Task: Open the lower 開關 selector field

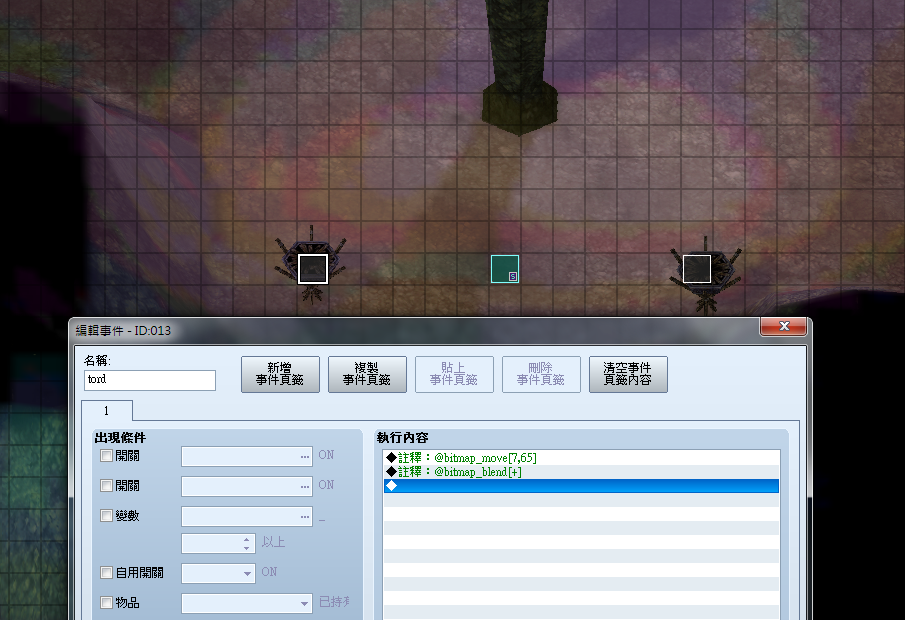Action: 247,487
